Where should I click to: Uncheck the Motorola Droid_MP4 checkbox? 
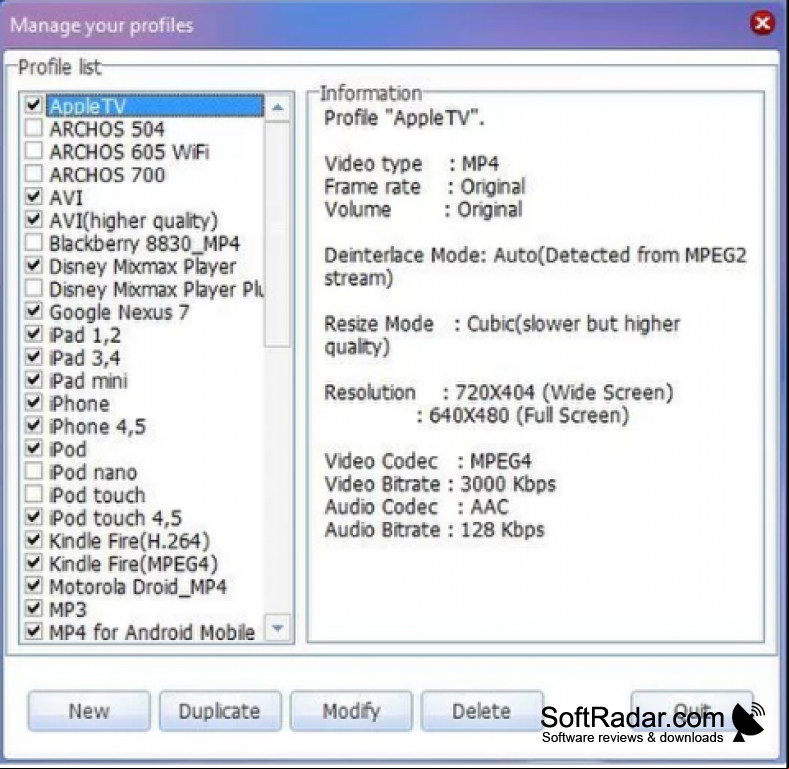[x=33, y=586]
